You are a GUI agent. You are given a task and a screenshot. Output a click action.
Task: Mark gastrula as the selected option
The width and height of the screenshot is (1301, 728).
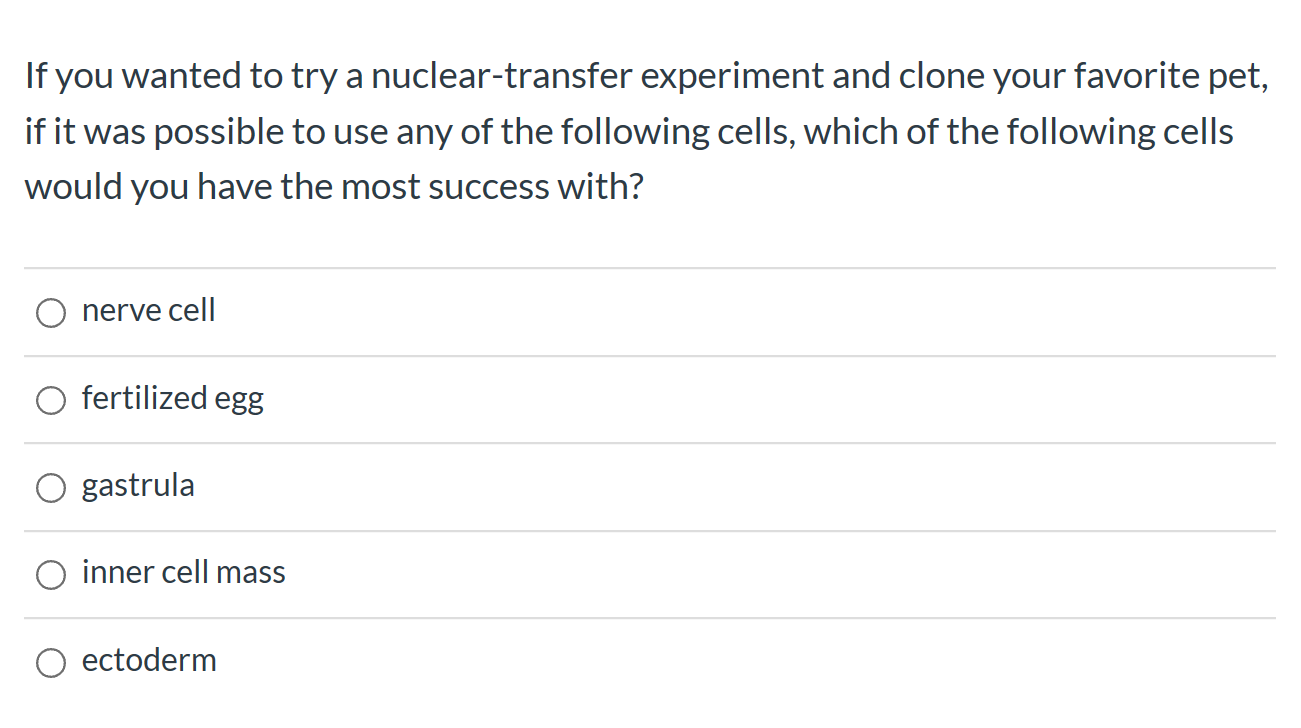point(51,488)
